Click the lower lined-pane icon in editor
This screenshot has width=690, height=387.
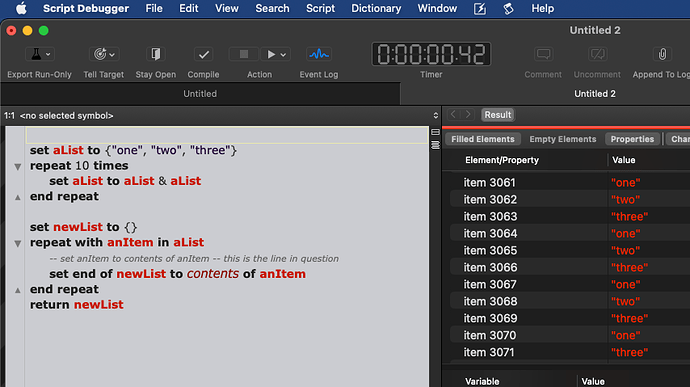[x=435, y=145]
